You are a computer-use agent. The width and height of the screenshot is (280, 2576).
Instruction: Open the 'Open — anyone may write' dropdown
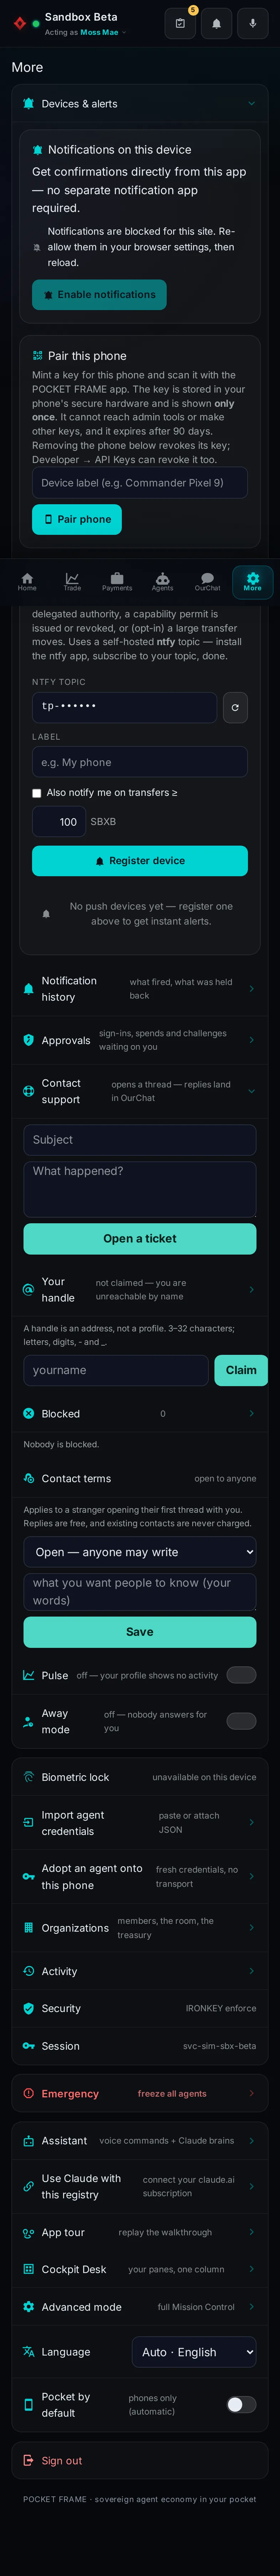(x=140, y=1552)
